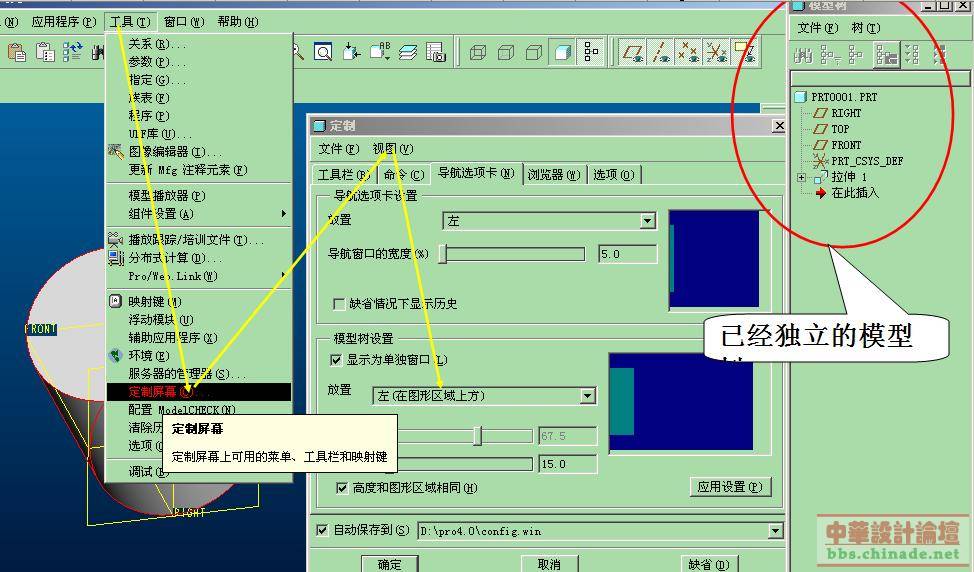Screen dimensions: 974x572
Task: Click the slider handle beside 67.5
Action: tap(477, 436)
